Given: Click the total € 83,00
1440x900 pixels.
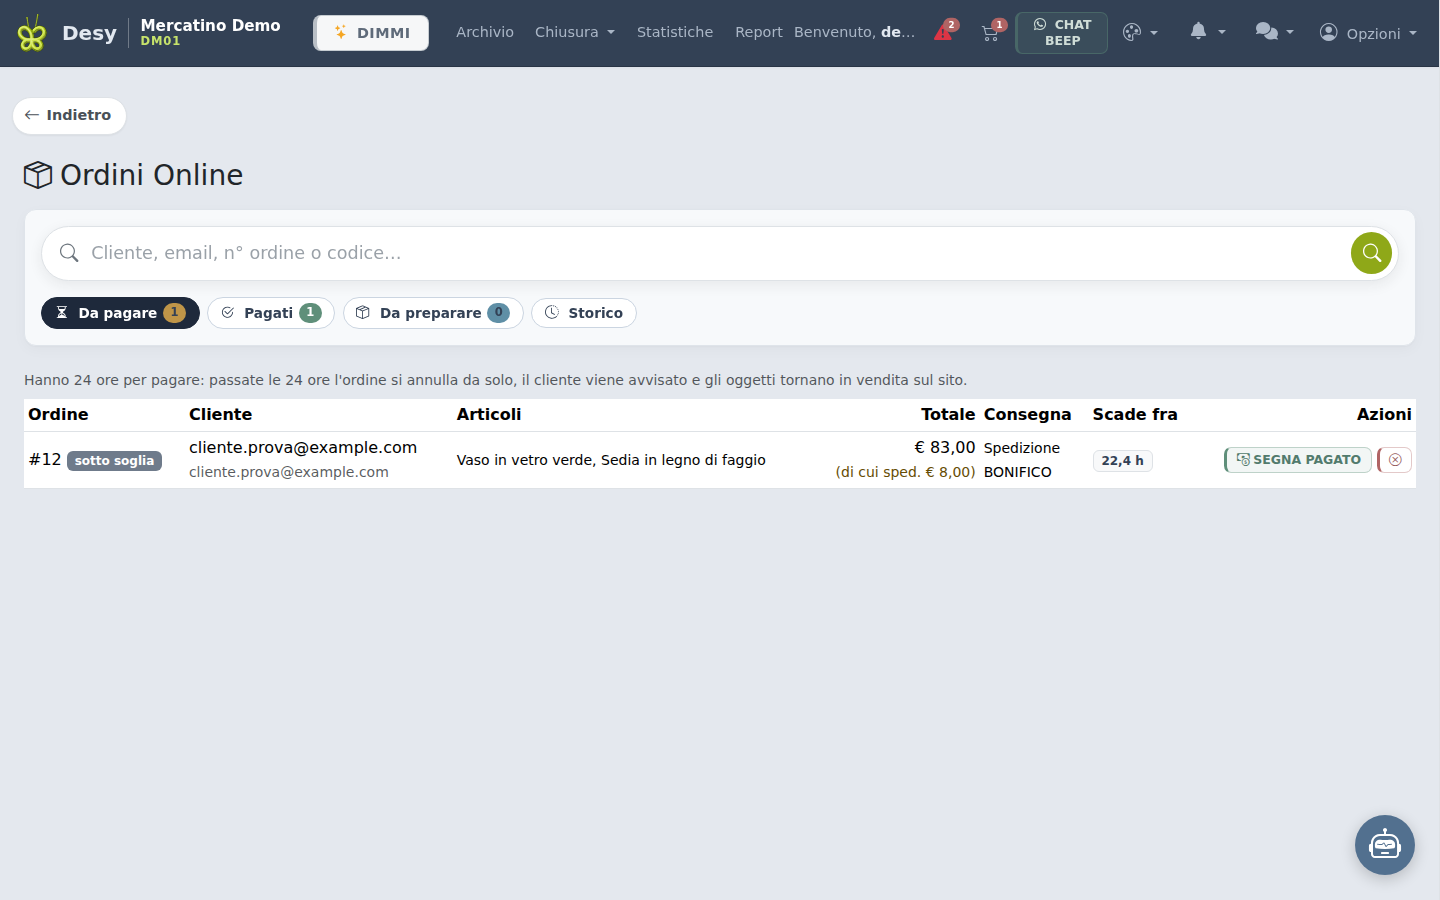Looking at the screenshot, I should (x=944, y=447).
